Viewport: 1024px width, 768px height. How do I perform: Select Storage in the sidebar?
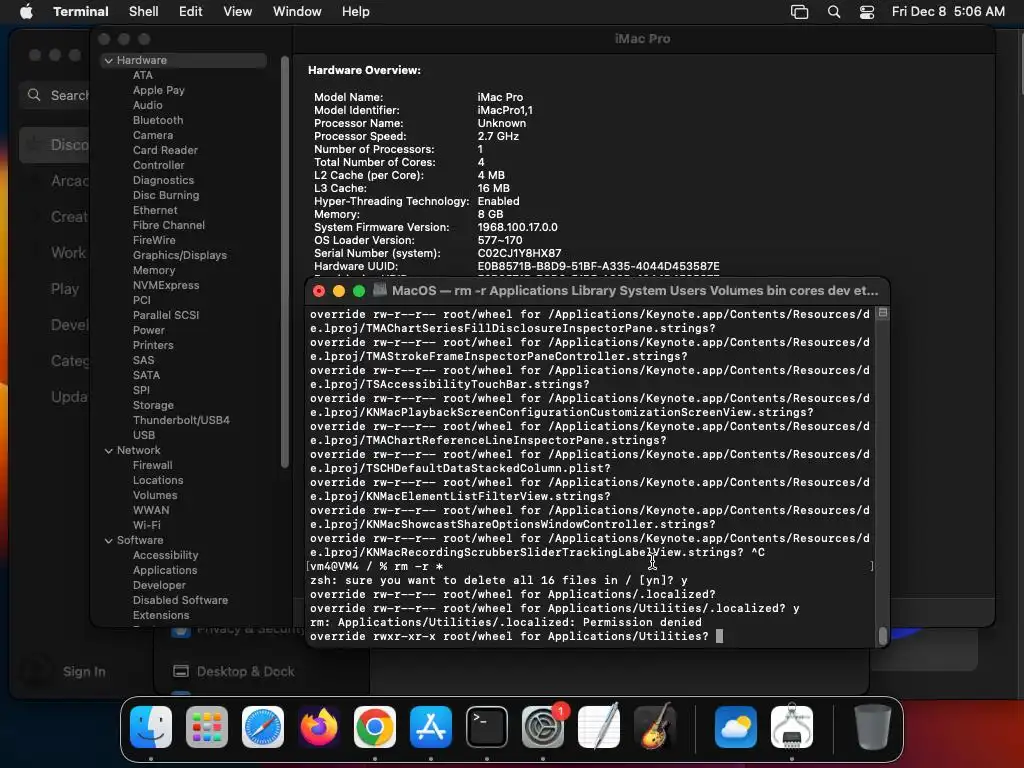pos(153,406)
